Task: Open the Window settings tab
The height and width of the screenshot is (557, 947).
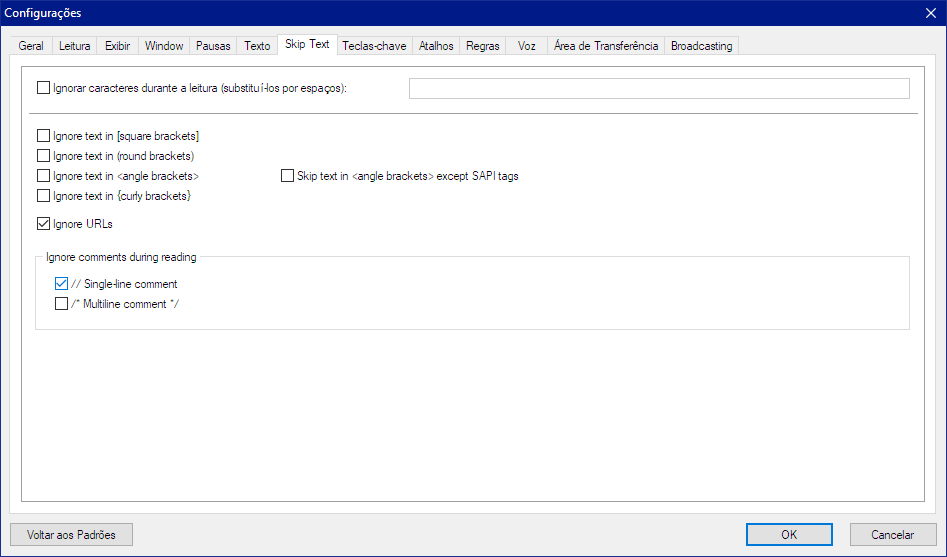Action: point(164,46)
